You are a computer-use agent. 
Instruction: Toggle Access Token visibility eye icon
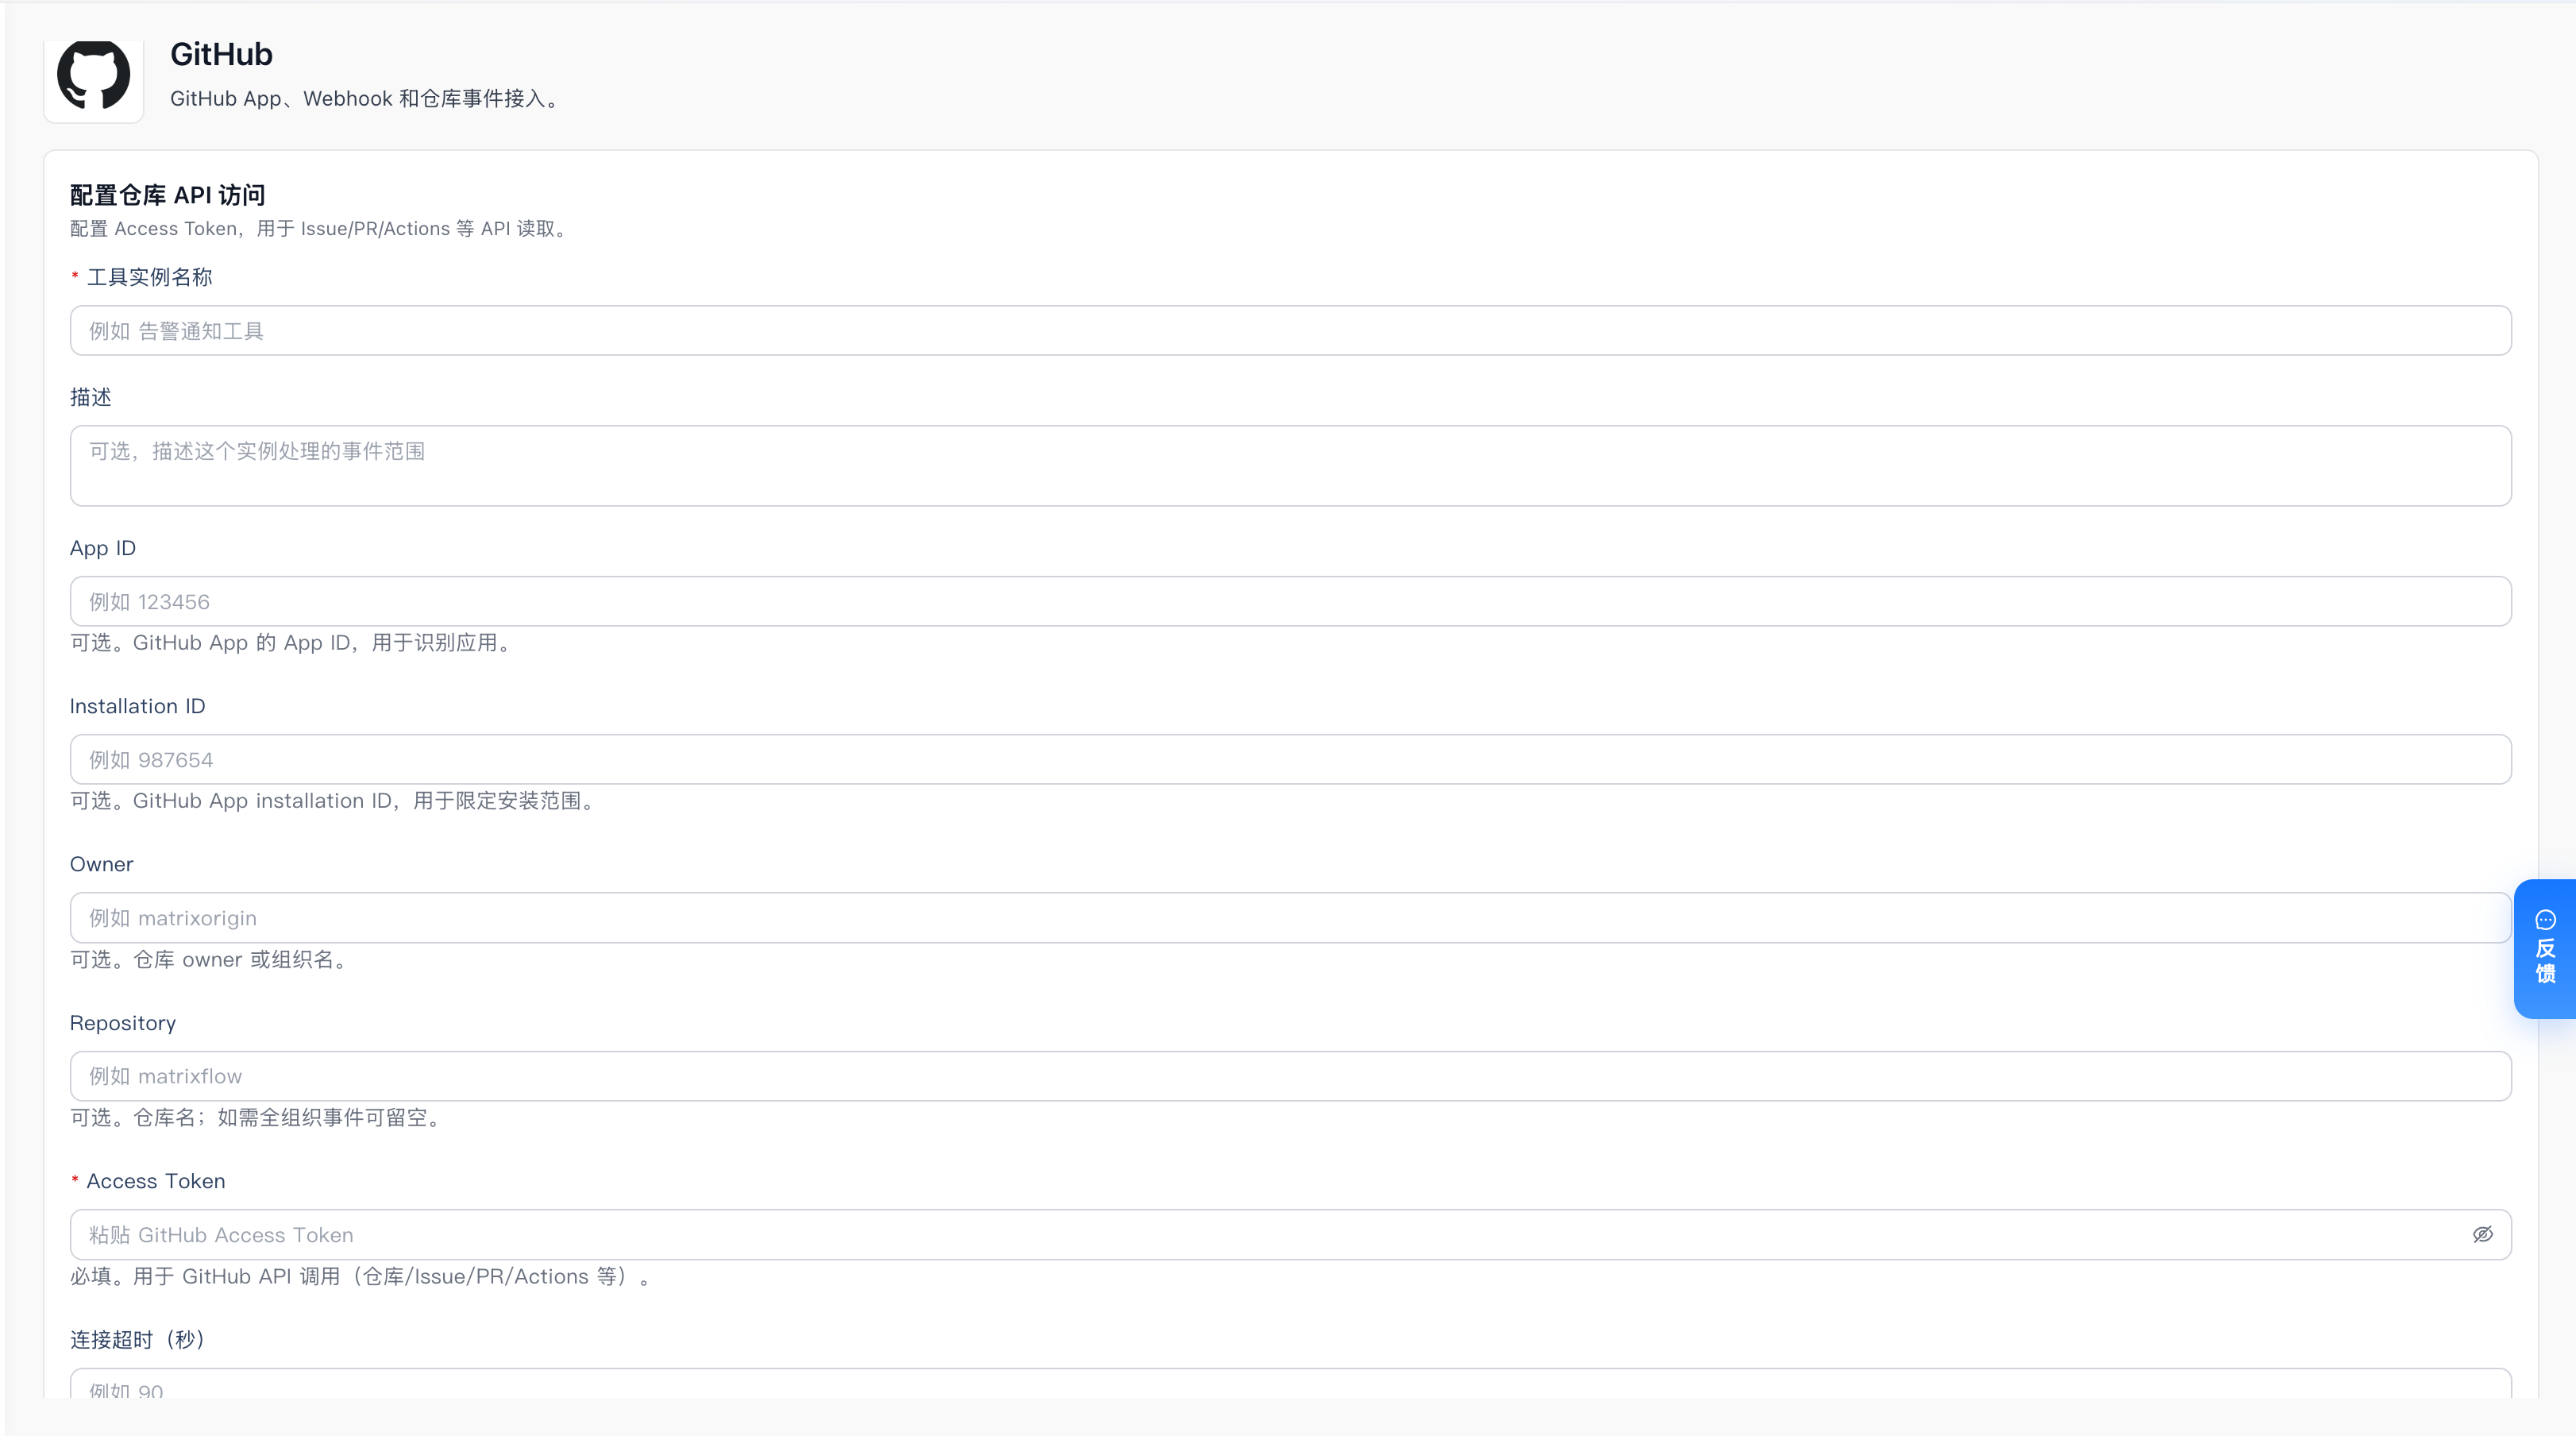click(x=2482, y=1234)
